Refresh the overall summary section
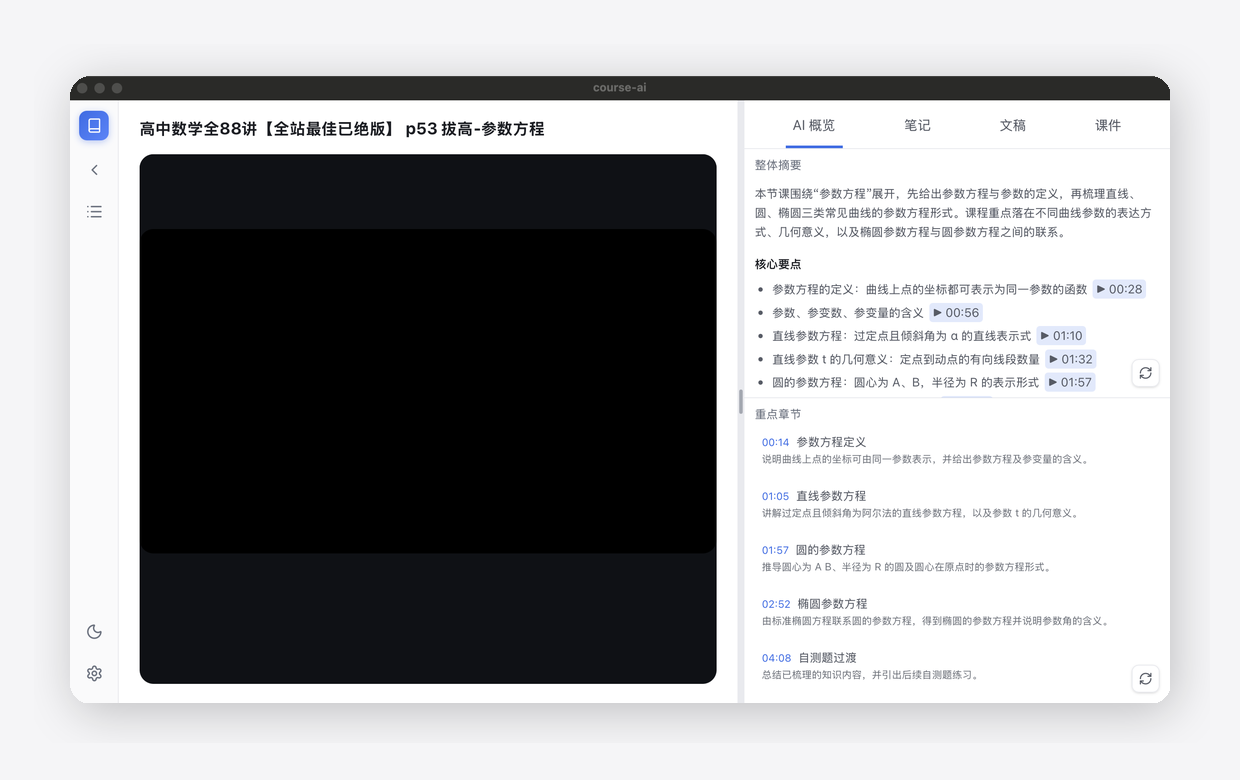Viewport: 1240px width, 780px height. click(1145, 373)
